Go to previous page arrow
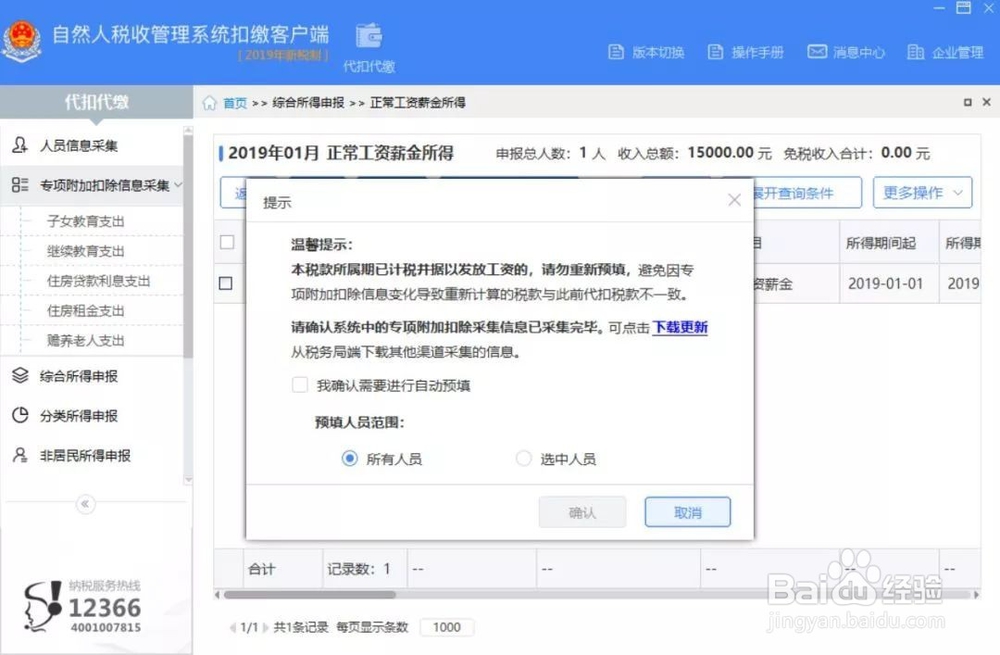This screenshot has width=1000, height=655. (233, 628)
